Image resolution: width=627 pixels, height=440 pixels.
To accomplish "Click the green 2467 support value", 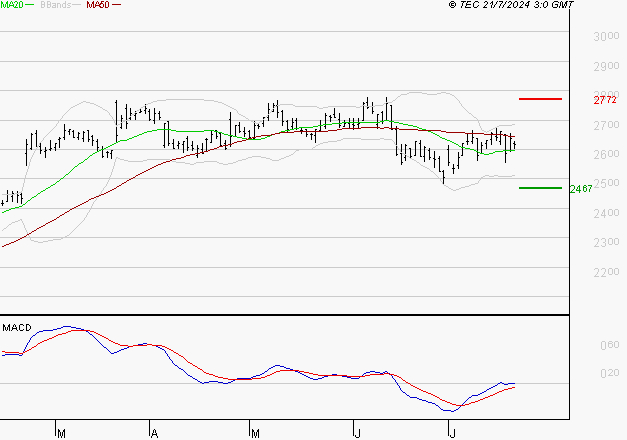I will (581, 189).
